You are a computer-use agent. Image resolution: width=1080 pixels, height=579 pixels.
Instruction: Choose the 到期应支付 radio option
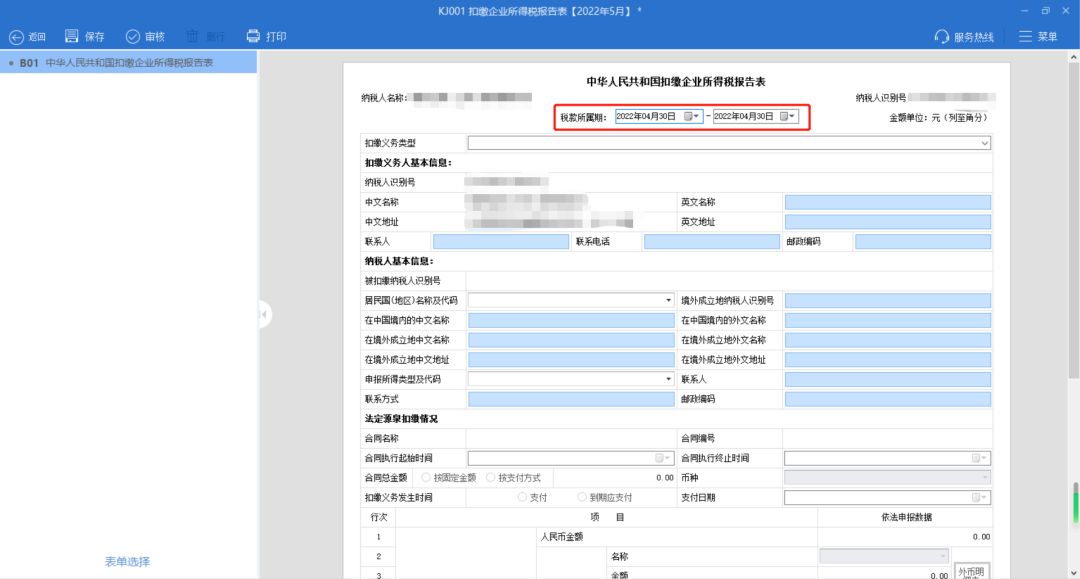(x=581, y=497)
